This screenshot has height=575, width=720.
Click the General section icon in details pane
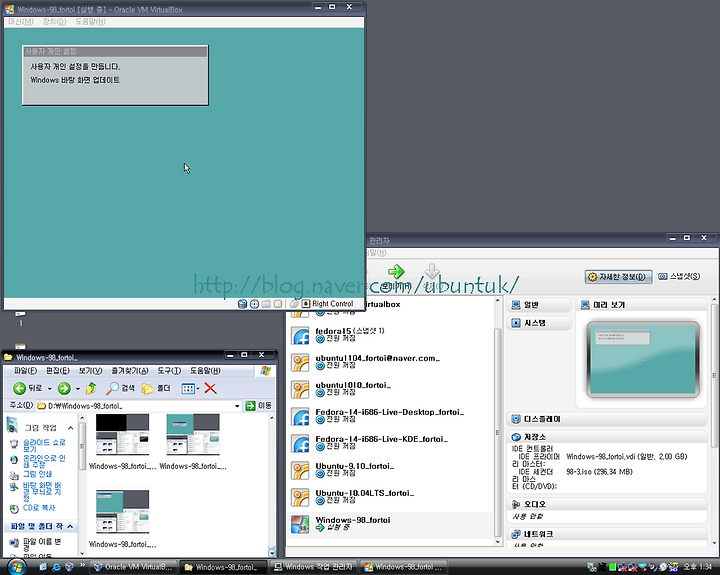click(x=516, y=305)
